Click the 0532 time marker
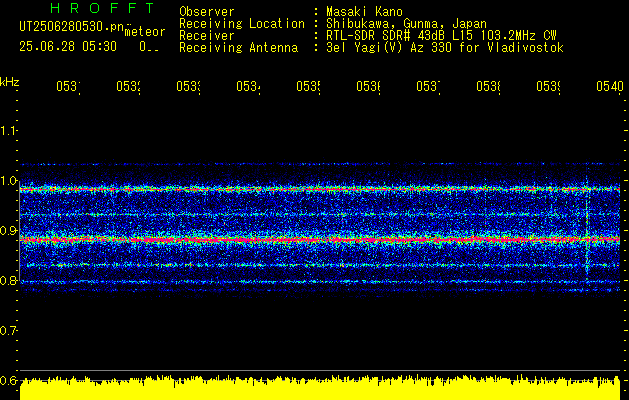 [128, 86]
